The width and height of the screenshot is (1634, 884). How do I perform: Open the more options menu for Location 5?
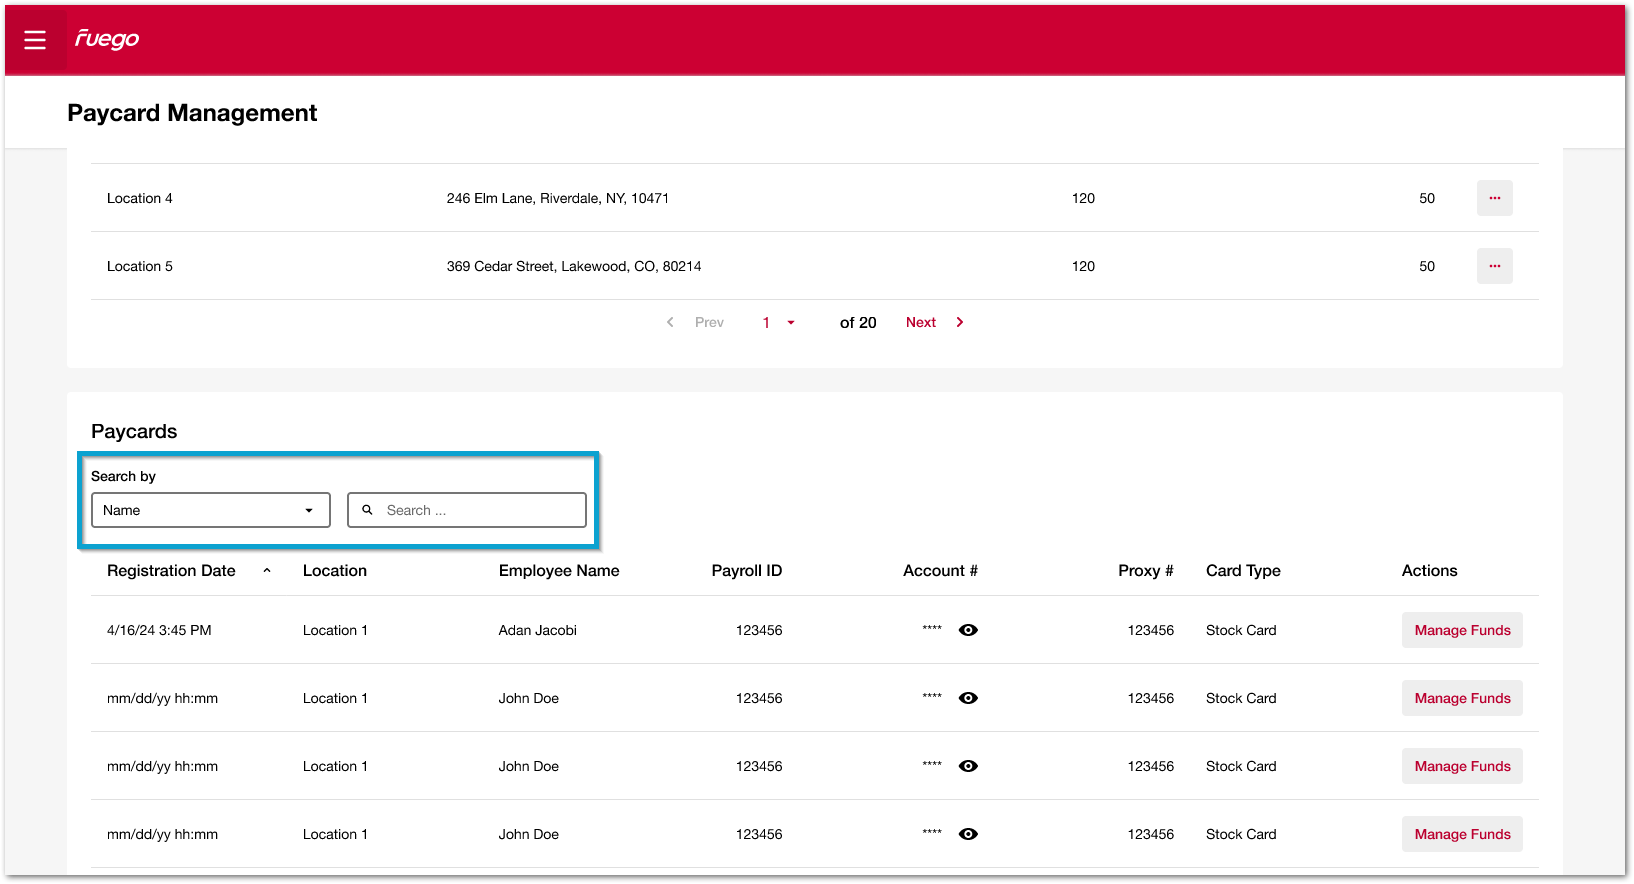pyautogui.click(x=1494, y=266)
